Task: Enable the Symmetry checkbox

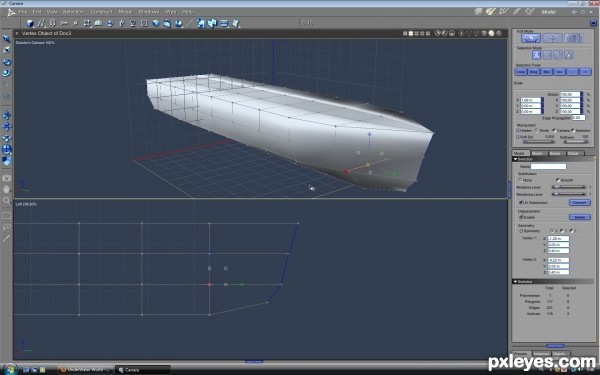Action: click(521, 231)
